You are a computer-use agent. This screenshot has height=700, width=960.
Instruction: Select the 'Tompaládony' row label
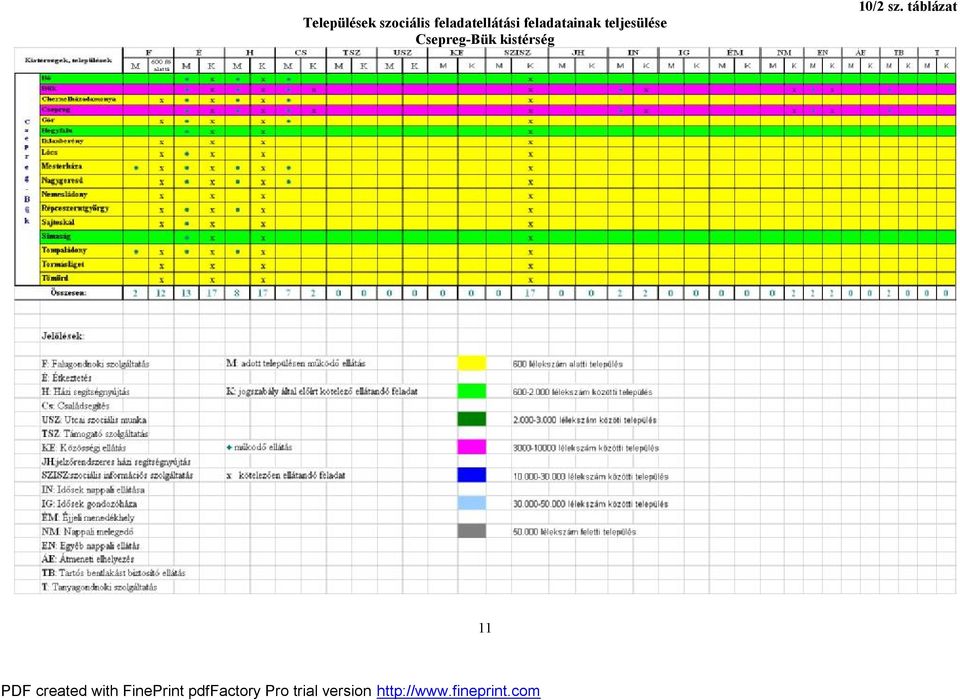pyautogui.click(x=64, y=250)
